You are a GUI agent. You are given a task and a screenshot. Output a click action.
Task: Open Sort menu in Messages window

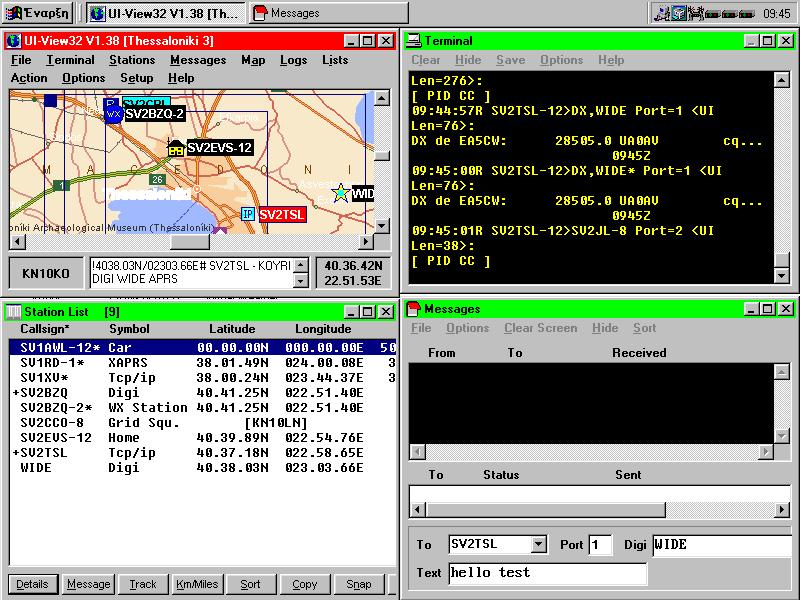point(645,328)
